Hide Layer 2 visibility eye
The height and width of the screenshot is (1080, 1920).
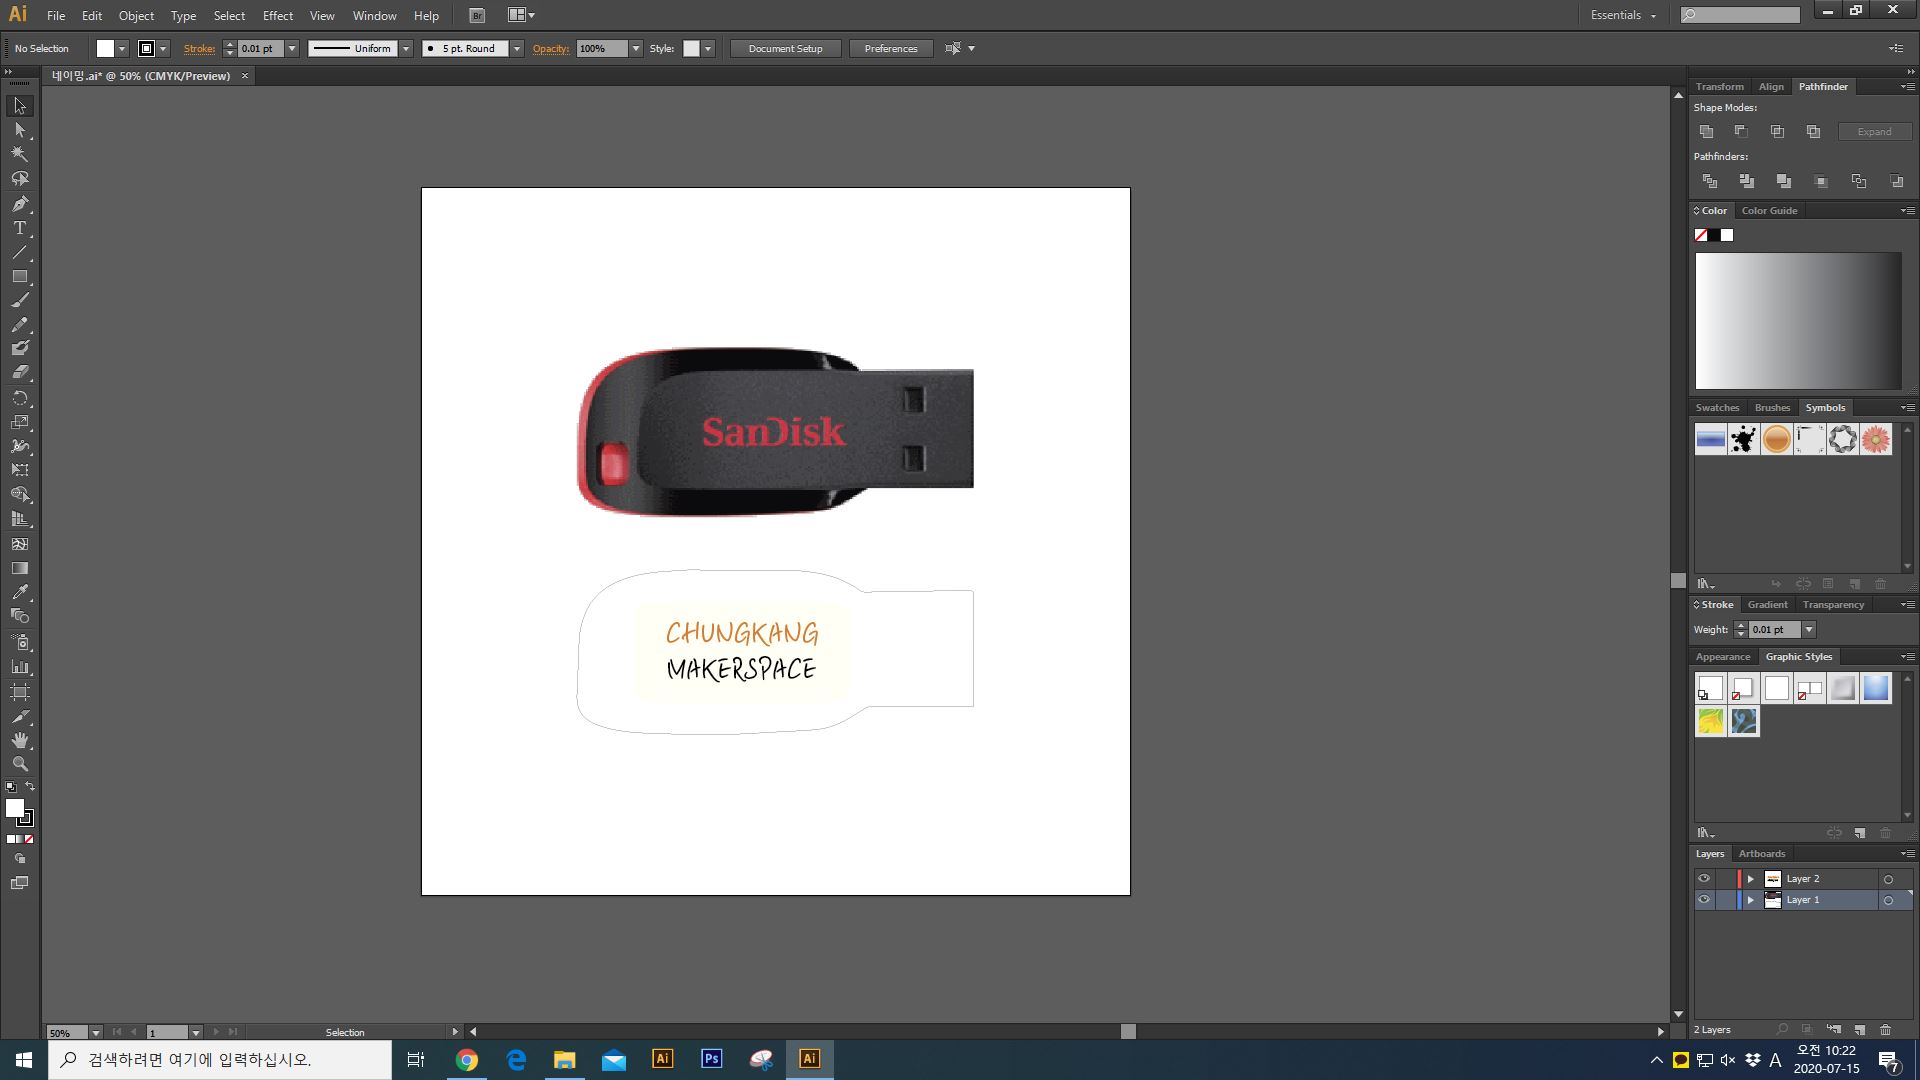[1703, 879]
